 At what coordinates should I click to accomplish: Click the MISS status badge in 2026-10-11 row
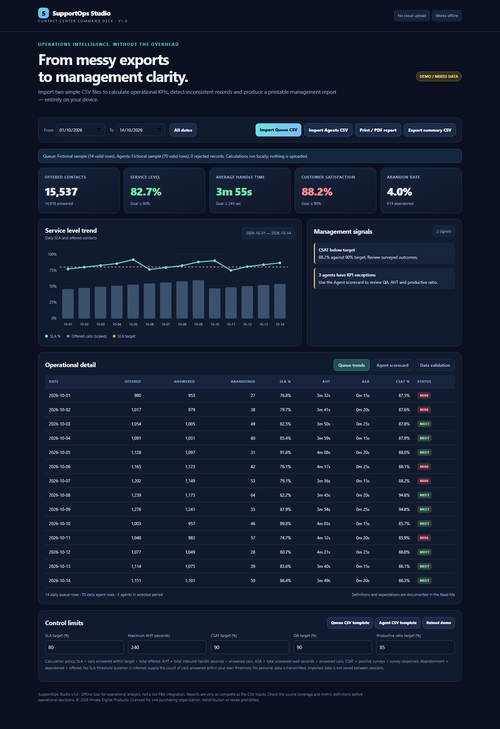(424, 538)
